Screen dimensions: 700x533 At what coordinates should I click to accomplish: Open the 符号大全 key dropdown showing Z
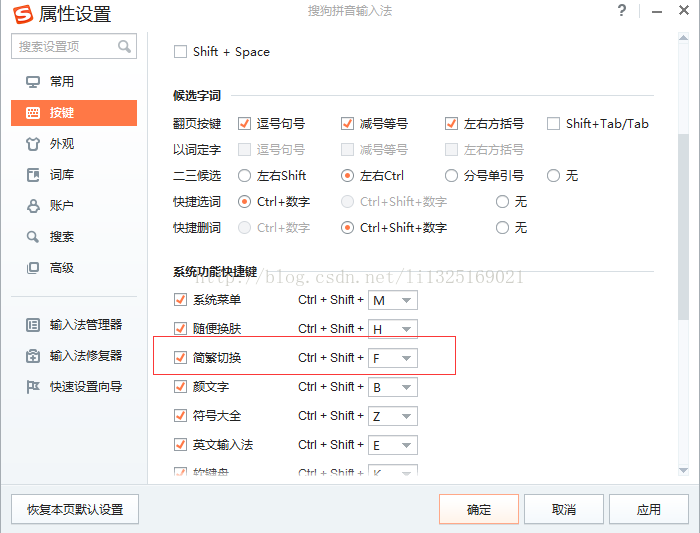[393, 416]
